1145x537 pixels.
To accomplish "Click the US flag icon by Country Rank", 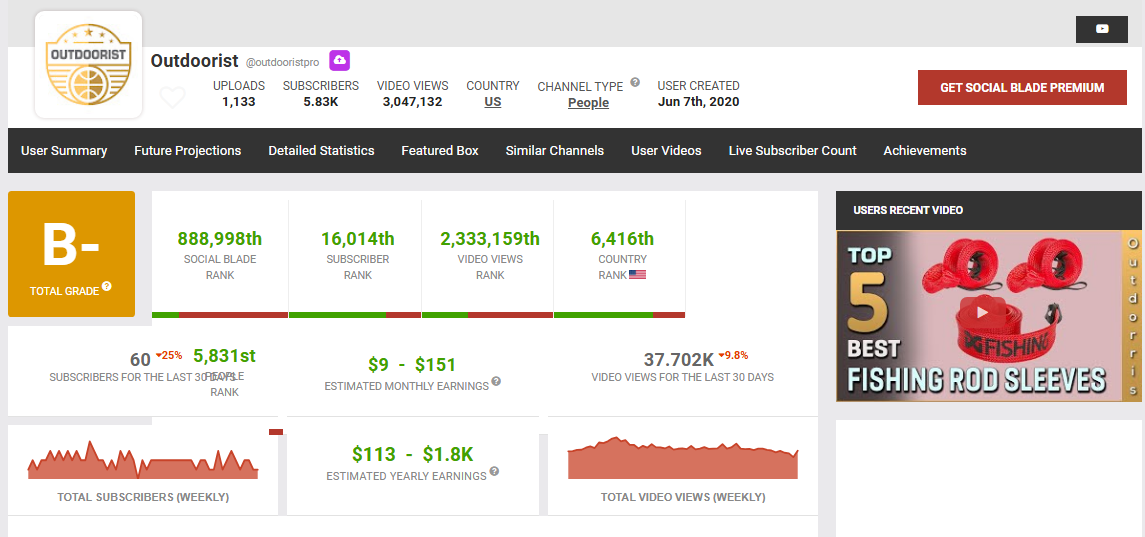I will point(637,275).
